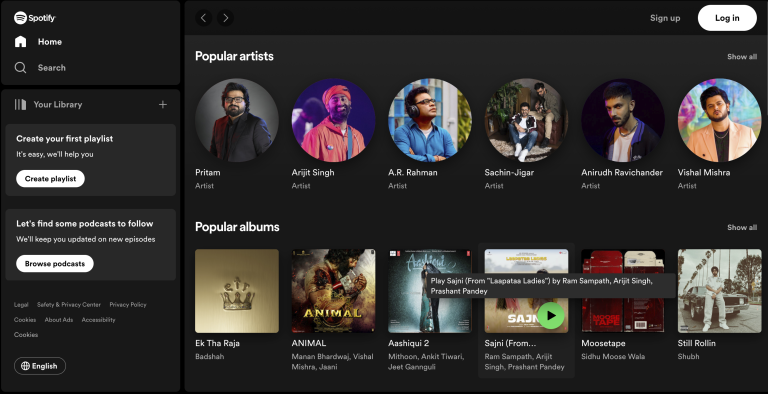768x394 pixels.
Task: Show all Popular albums
Action: (x=742, y=227)
